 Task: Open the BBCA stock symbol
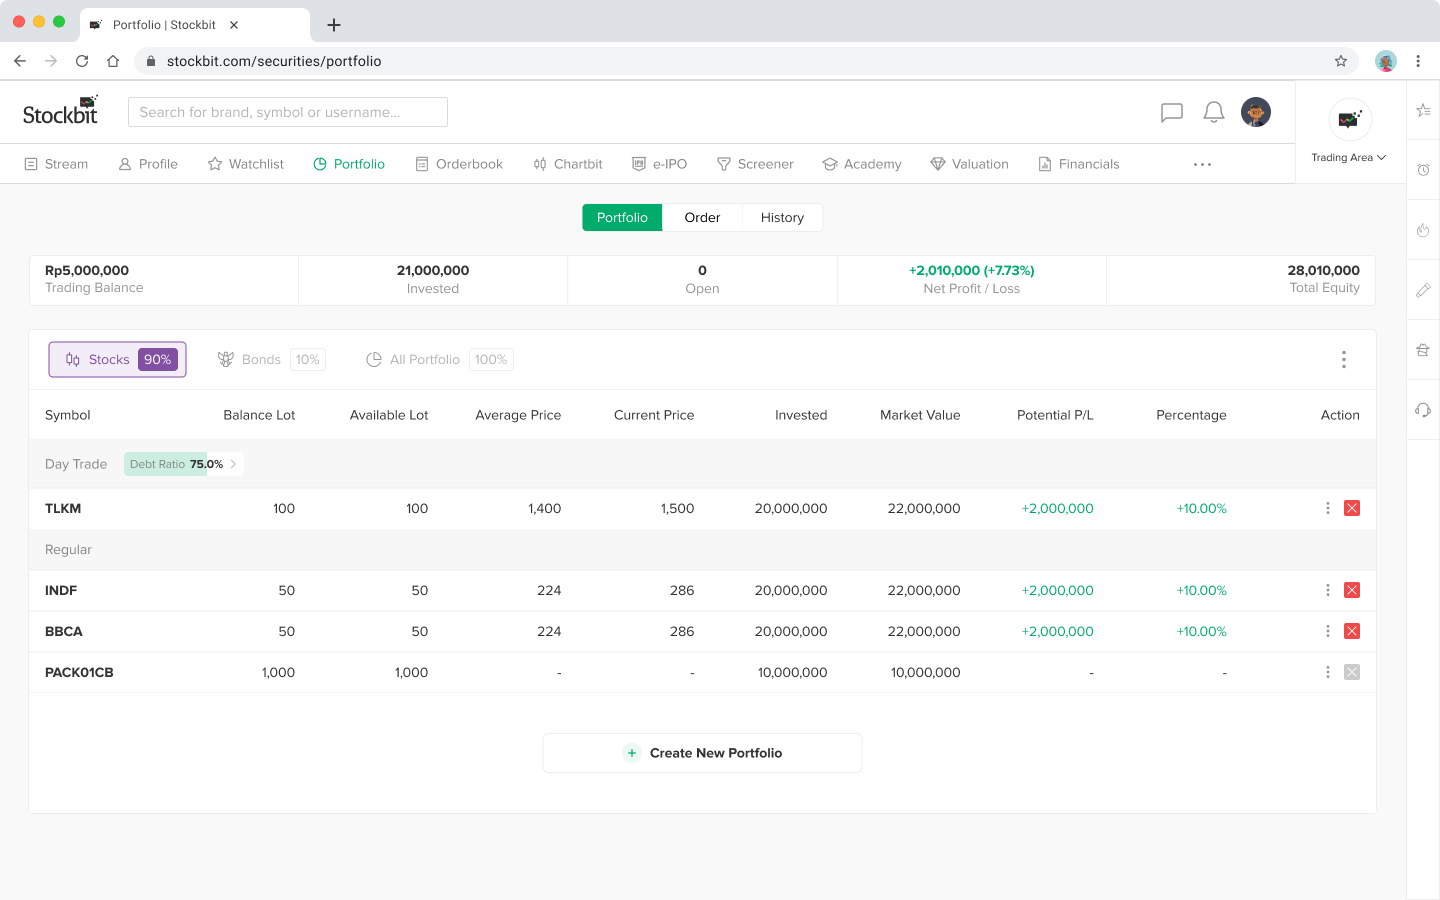pos(64,631)
